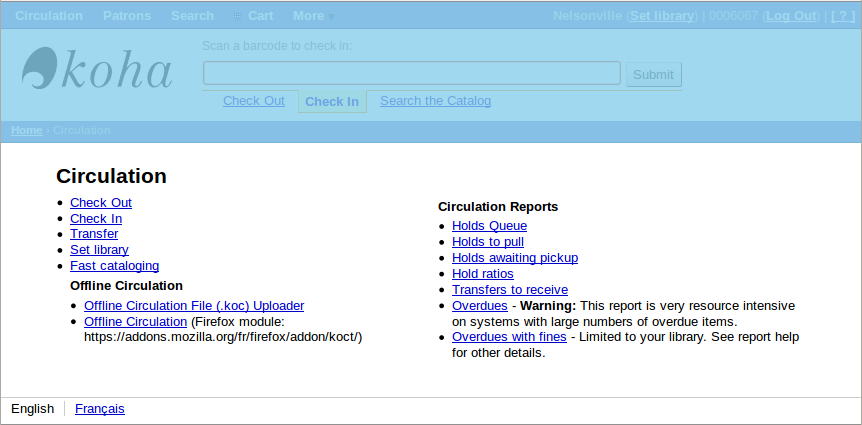Click the barcode check-in input field

pos(411,73)
